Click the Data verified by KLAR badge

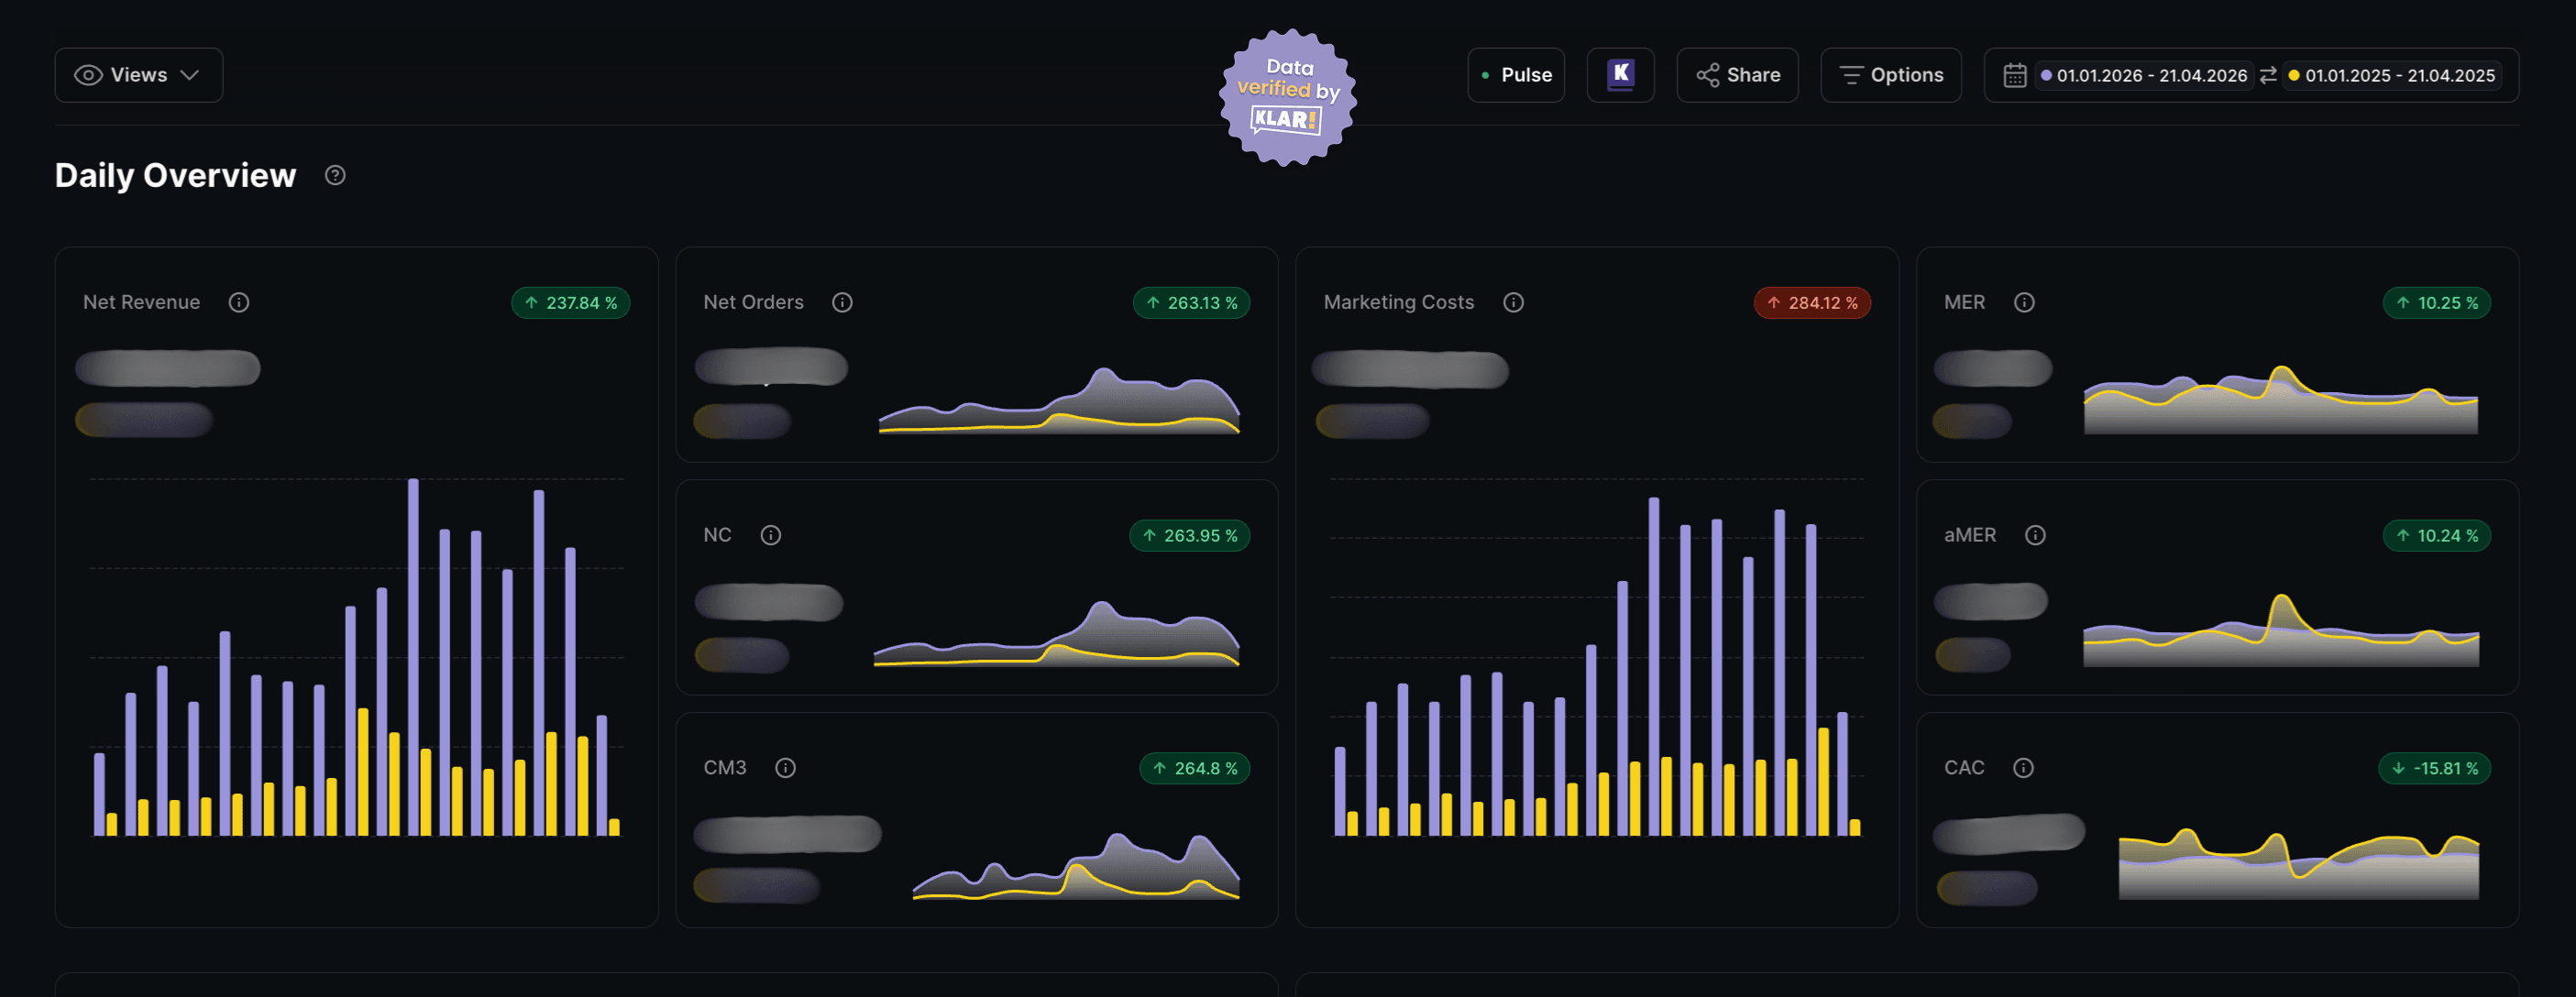(1288, 97)
